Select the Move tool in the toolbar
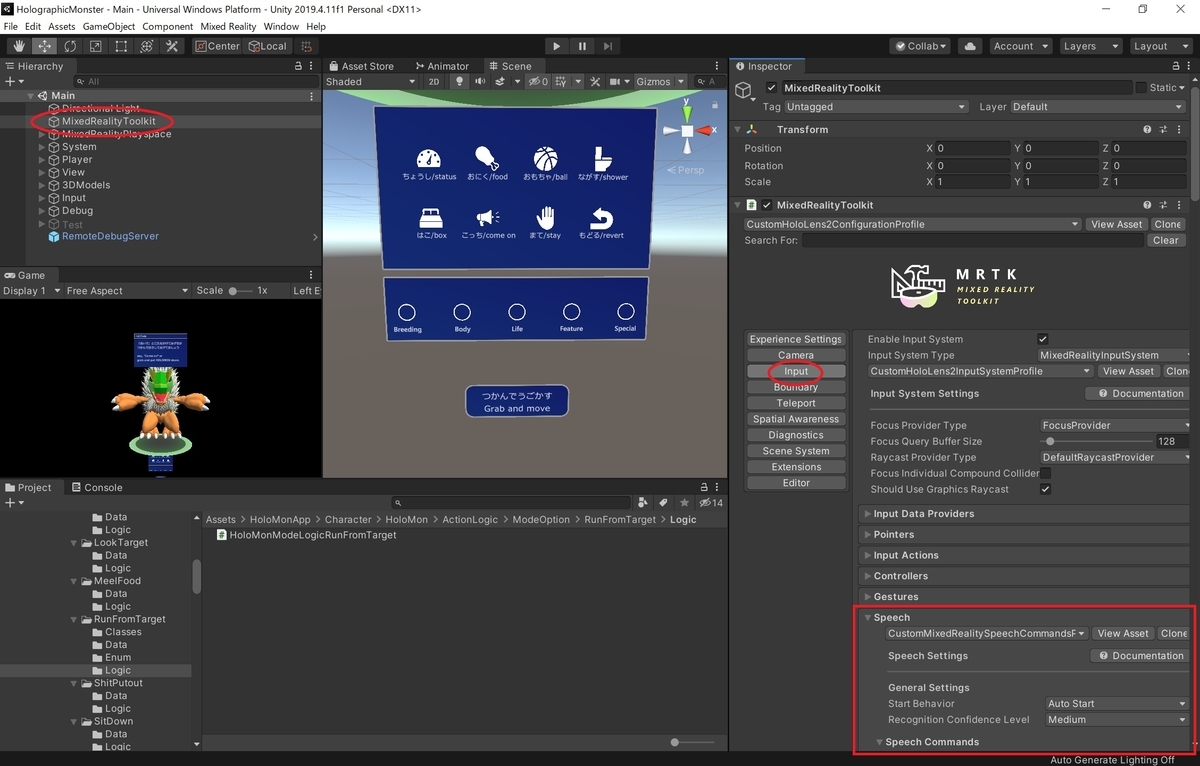The width and height of the screenshot is (1200, 766). tap(45, 46)
